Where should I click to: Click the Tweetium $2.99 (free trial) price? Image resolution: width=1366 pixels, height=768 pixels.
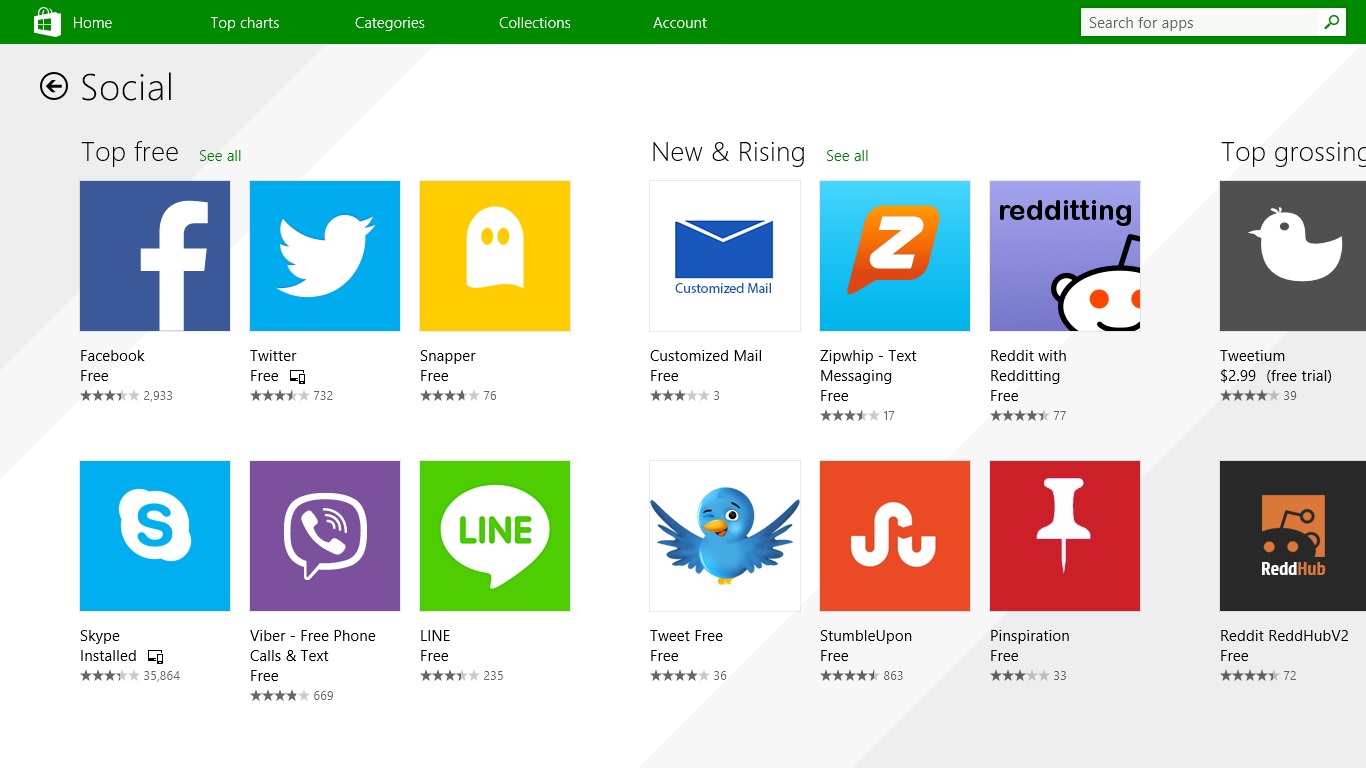tap(1276, 376)
